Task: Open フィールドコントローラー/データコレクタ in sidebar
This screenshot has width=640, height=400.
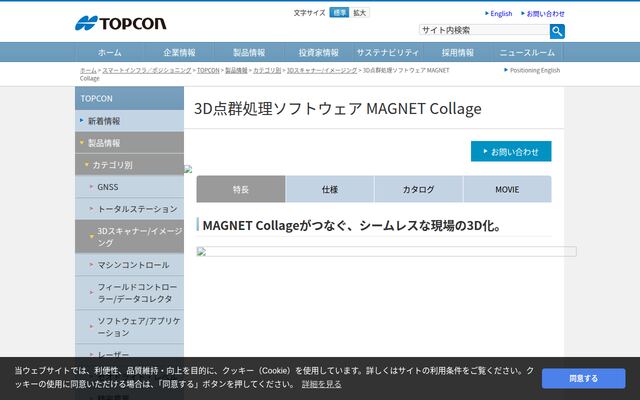Action: click(129, 293)
